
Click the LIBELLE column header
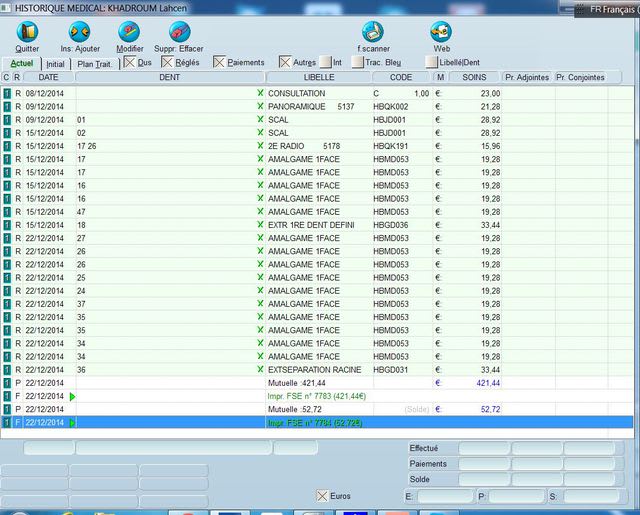tap(319, 77)
